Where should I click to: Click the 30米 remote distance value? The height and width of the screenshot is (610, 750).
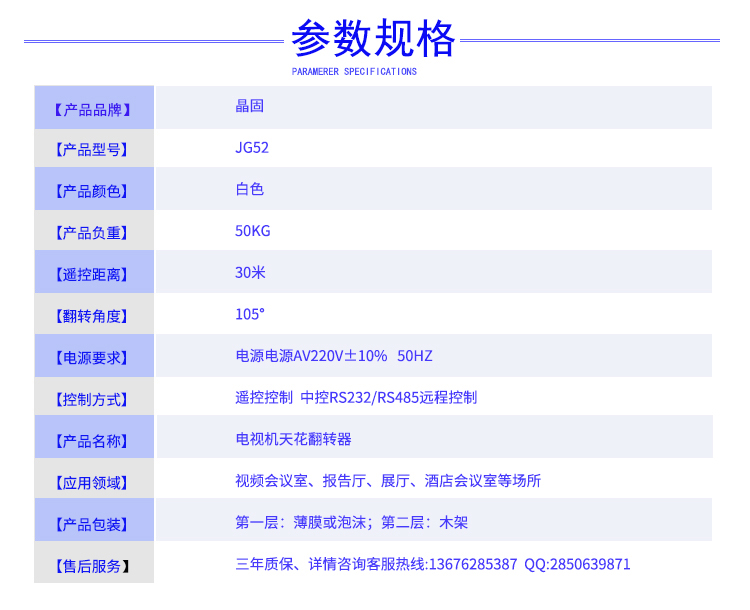[x=250, y=272]
